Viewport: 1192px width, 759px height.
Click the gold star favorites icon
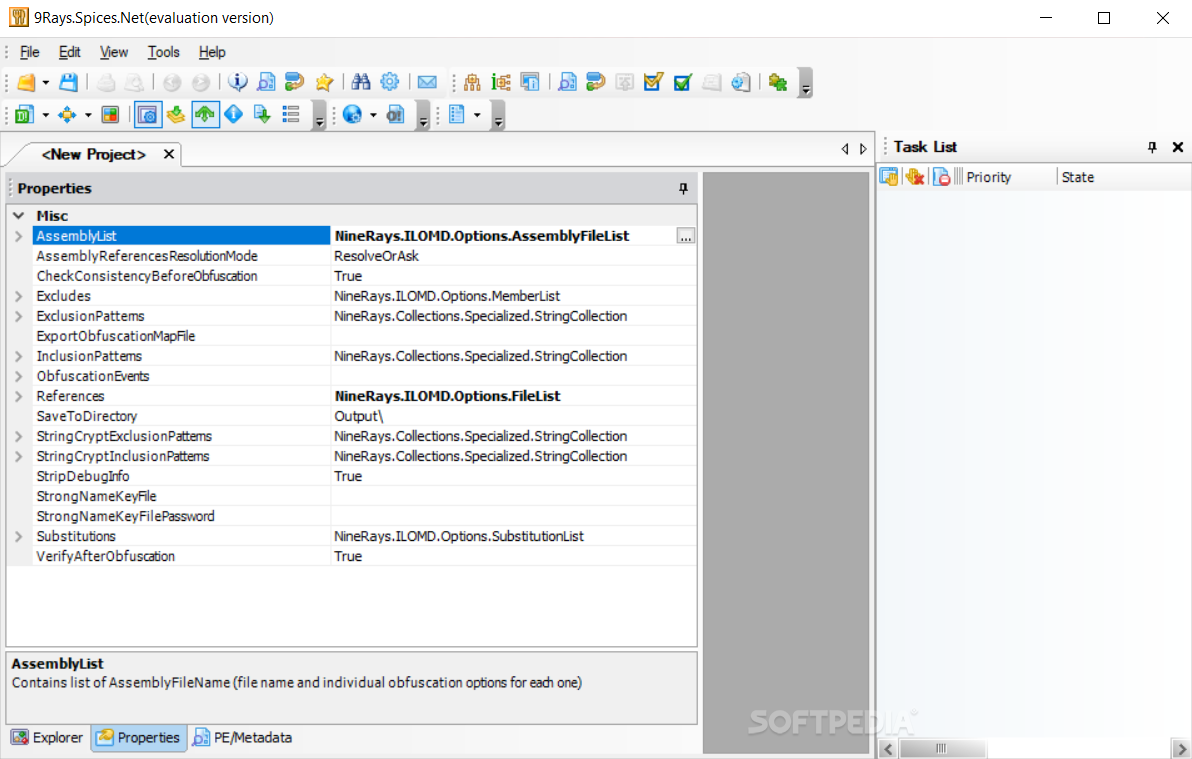click(x=325, y=82)
